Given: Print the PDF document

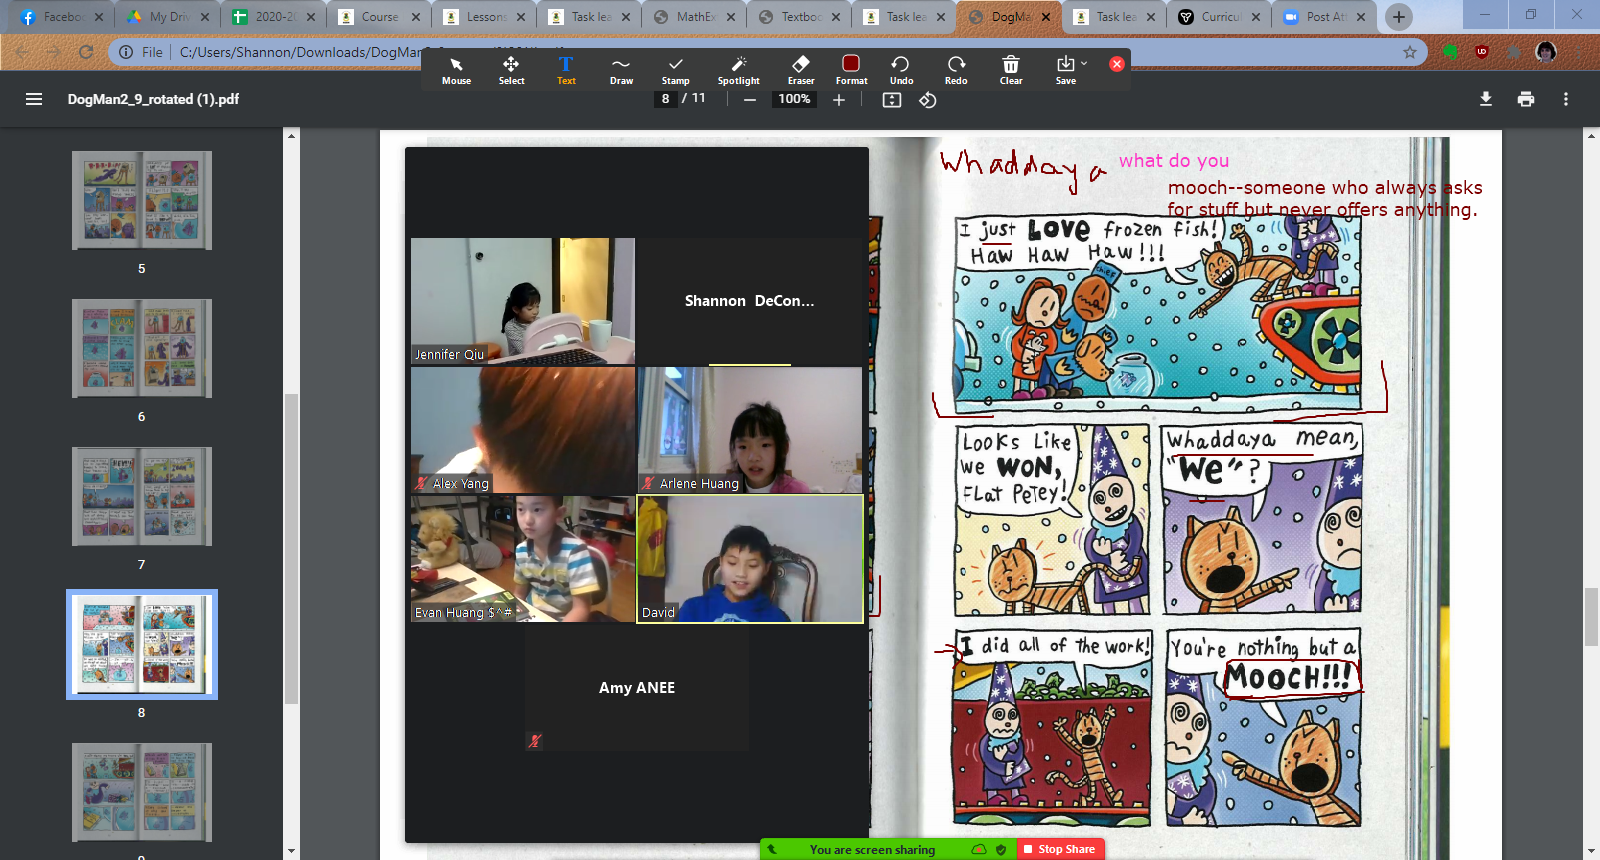Looking at the screenshot, I should coord(1526,99).
